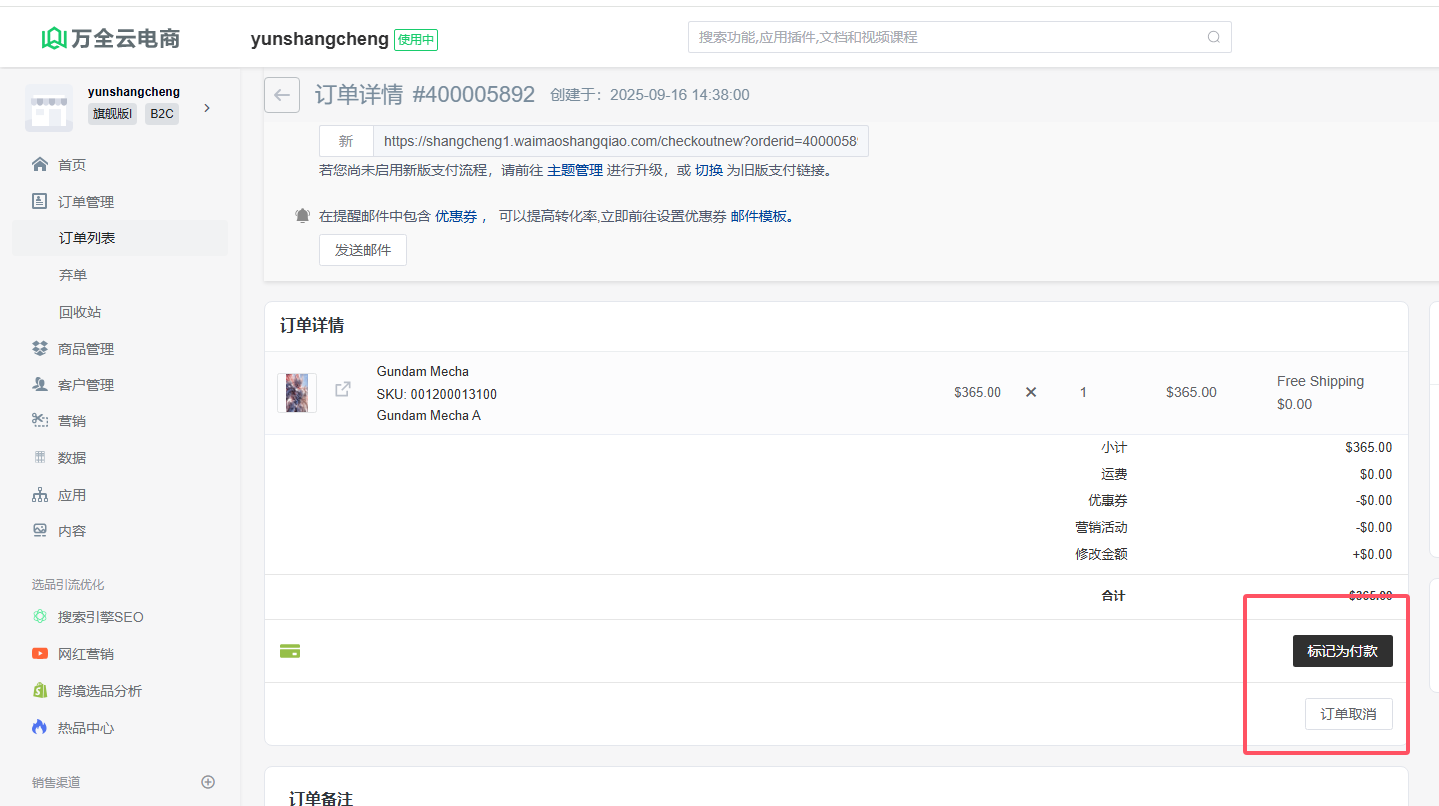Viewport: 1439px width, 806px height.
Task: Click the Gundam Mecha product thumbnail
Action: click(297, 393)
